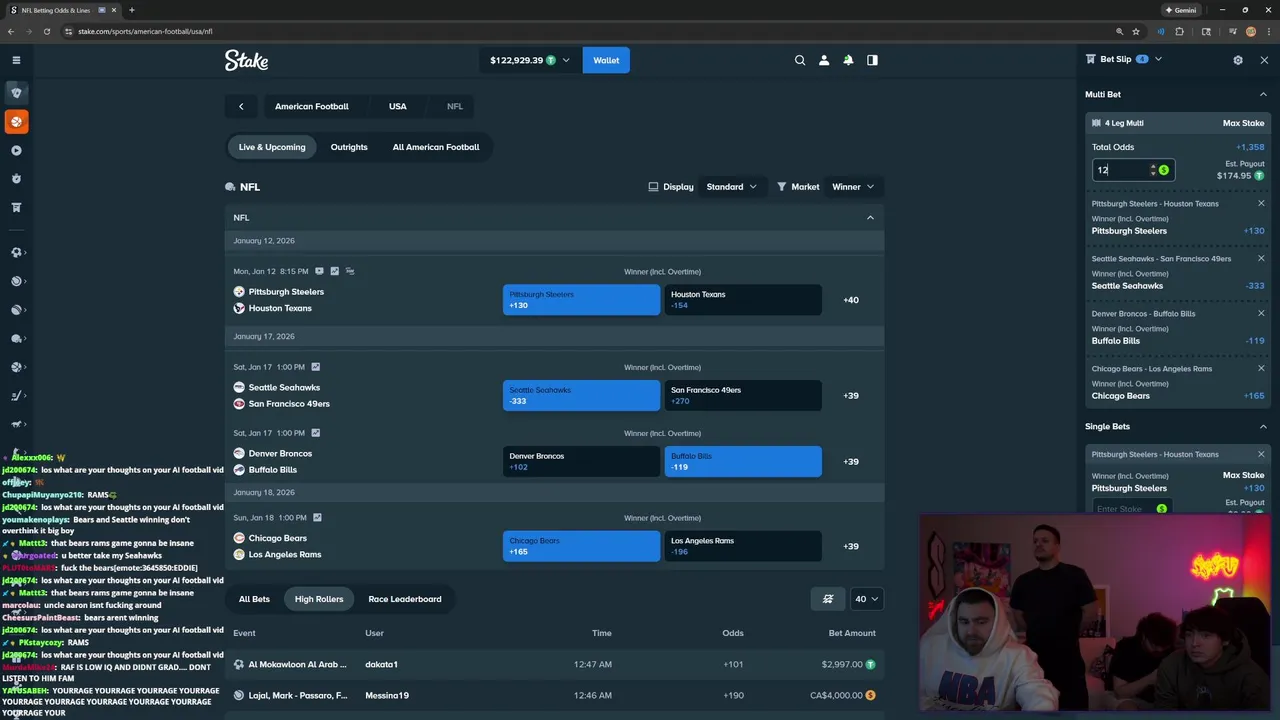Image resolution: width=1280 pixels, height=720 pixels.
Task: Open a new browser tab
Action: (x=131, y=10)
